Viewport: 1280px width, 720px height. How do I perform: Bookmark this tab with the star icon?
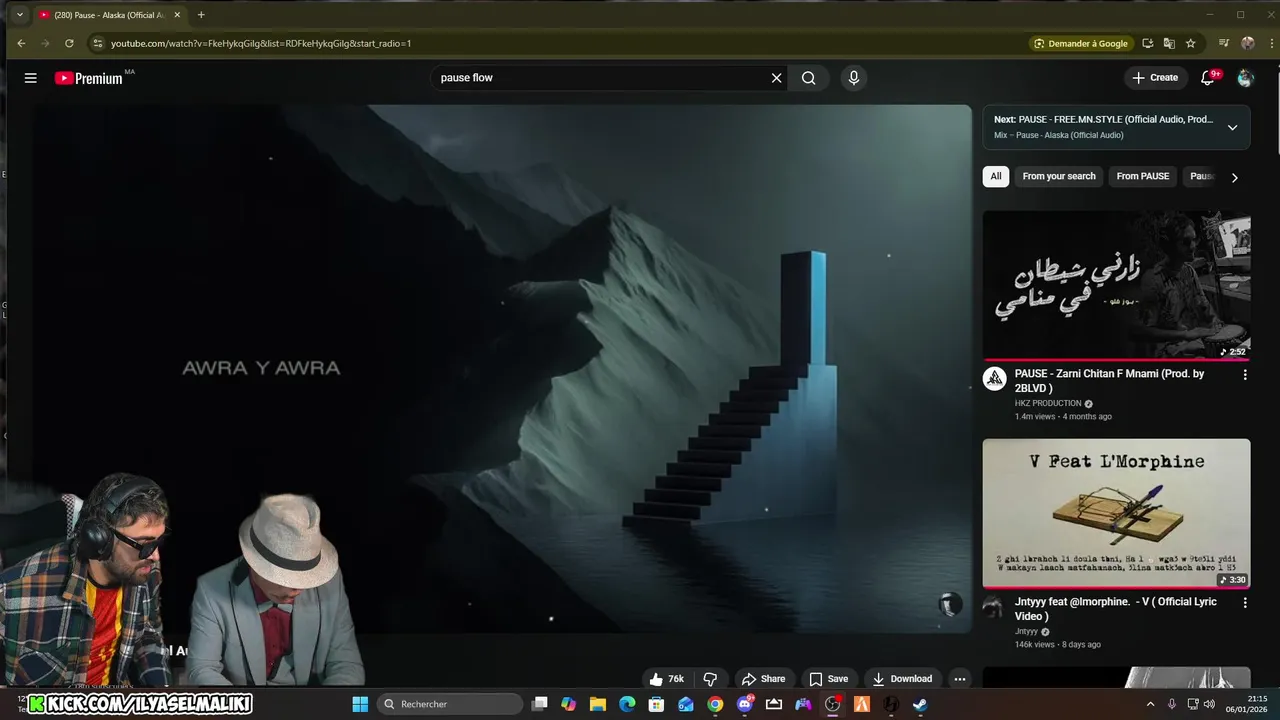(1190, 43)
